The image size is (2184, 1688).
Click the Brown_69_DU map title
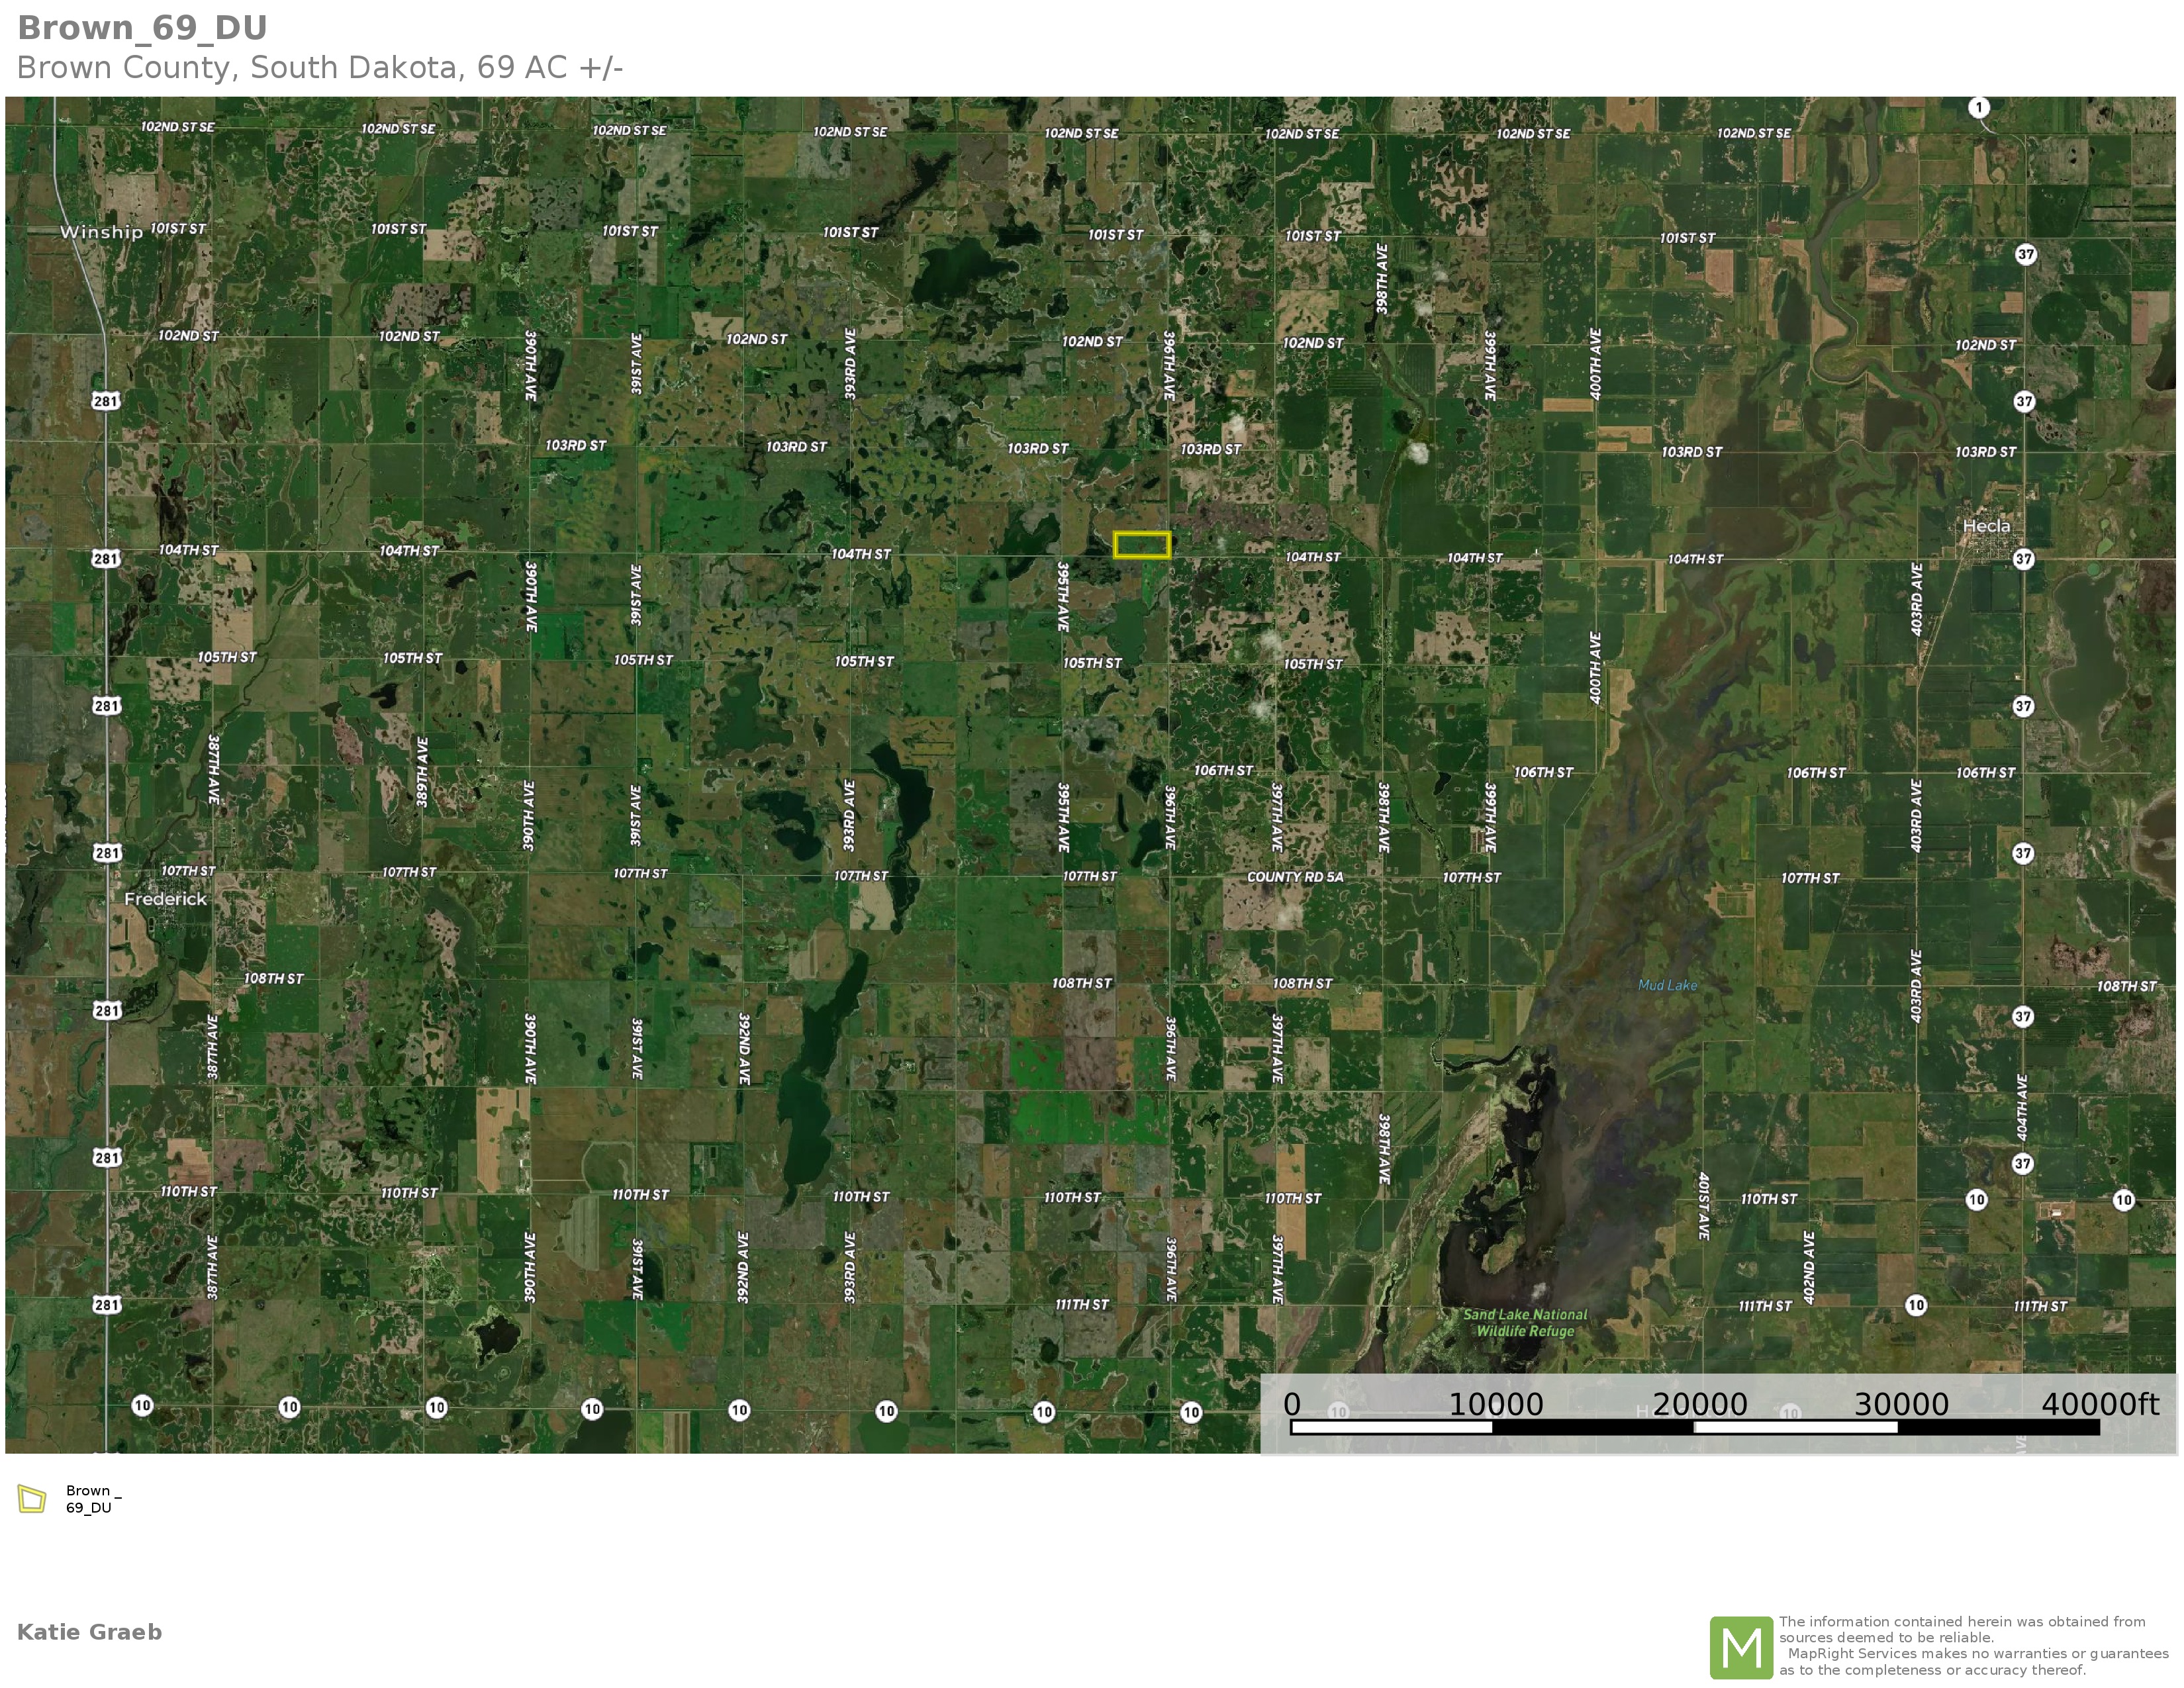click(142, 28)
